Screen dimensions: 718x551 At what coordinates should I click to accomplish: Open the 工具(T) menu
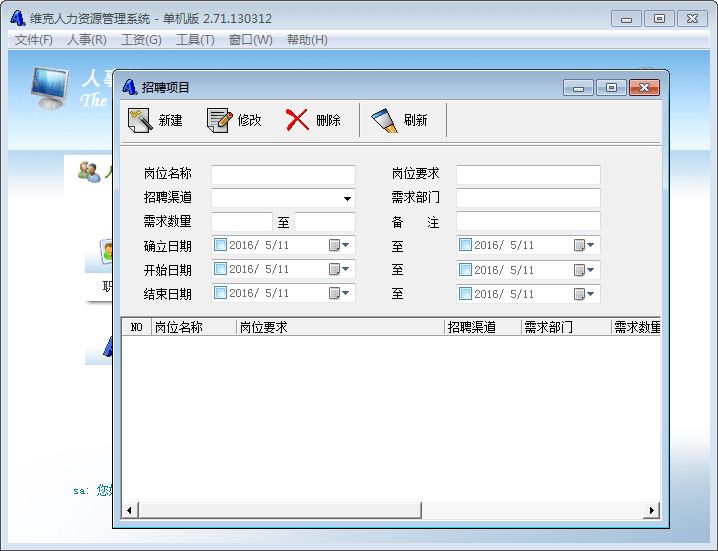pyautogui.click(x=195, y=40)
